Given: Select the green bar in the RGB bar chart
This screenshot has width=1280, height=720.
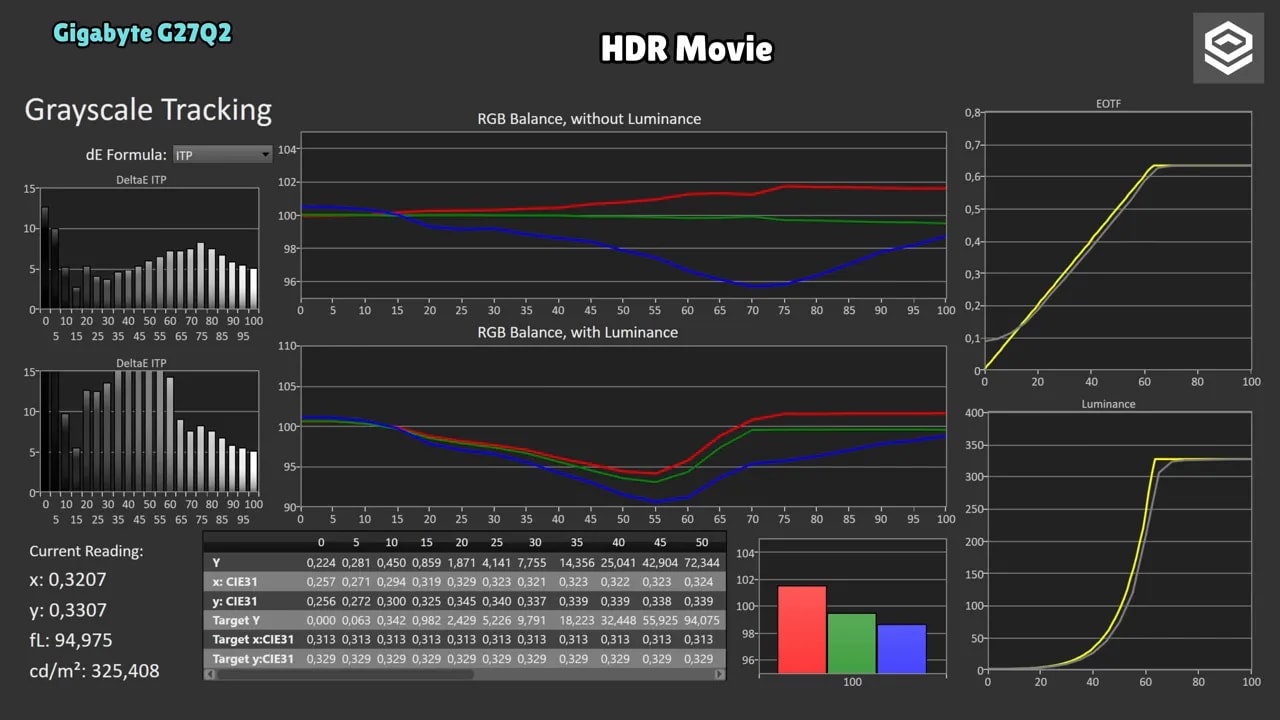Looking at the screenshot, I should click(x=852, y=643).
